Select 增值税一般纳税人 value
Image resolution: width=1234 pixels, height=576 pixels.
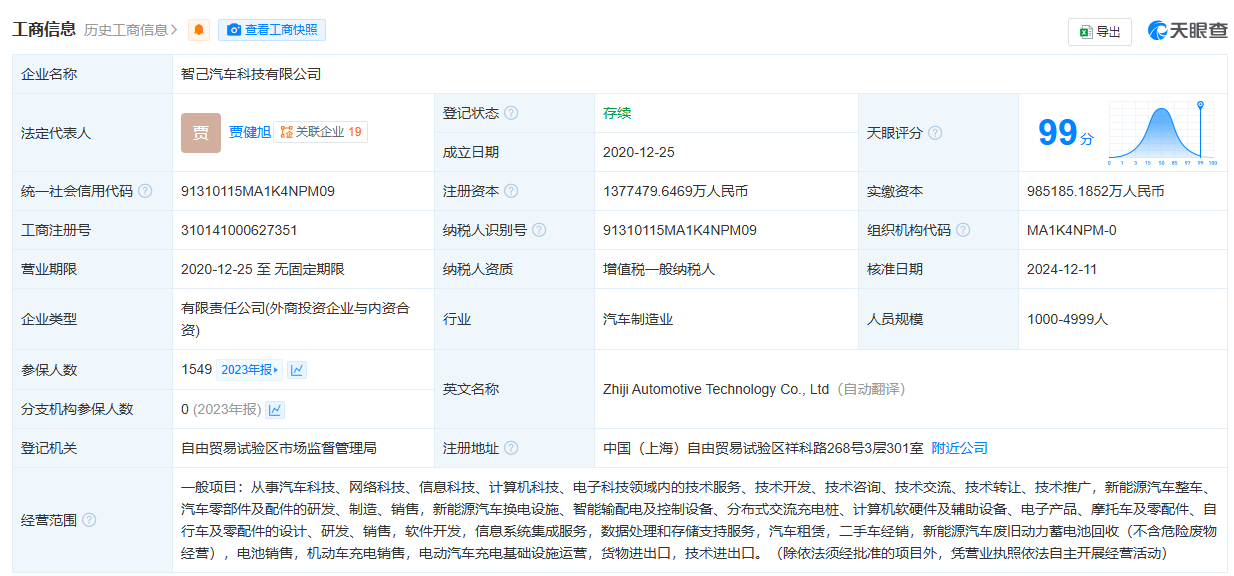(659, 269)
